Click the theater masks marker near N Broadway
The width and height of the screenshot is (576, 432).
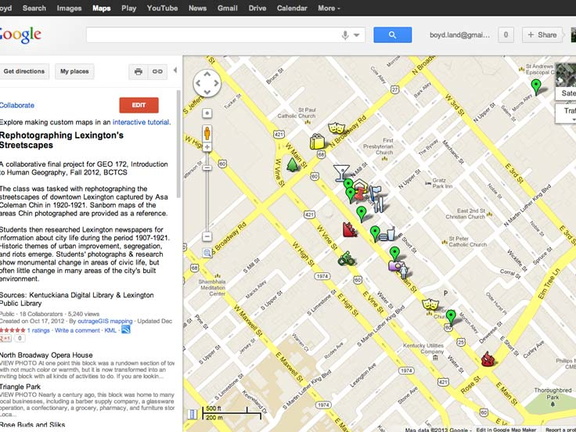(x=336, y=128)
